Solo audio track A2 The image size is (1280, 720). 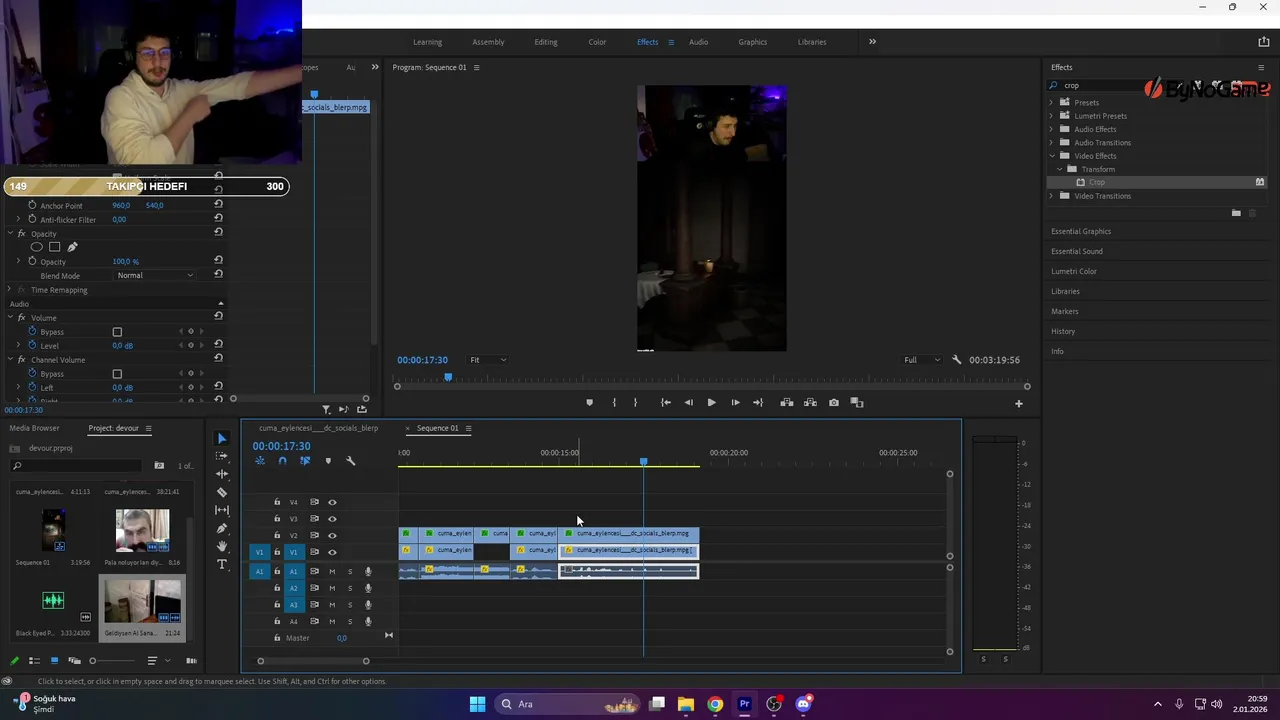[350, 588]
